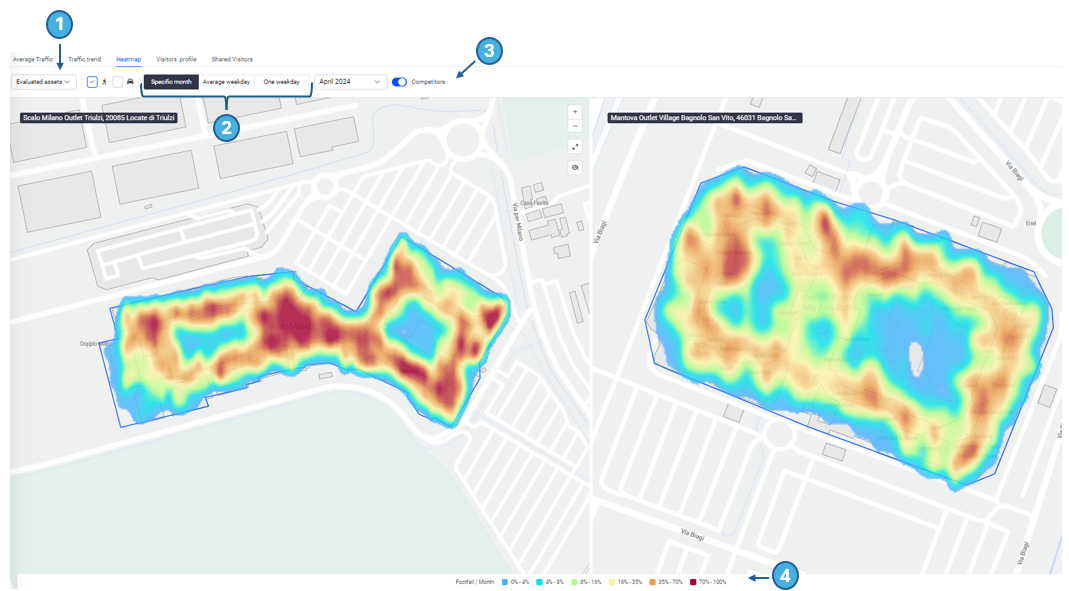Open the Traffic trend tab
Image resolution: width=1069 pixels, height=591 pixels.
point(84,59)
